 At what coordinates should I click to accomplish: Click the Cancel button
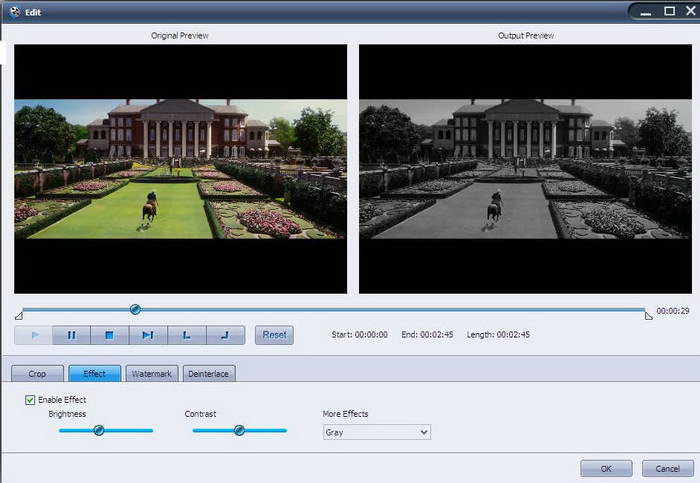coord(667,469)
